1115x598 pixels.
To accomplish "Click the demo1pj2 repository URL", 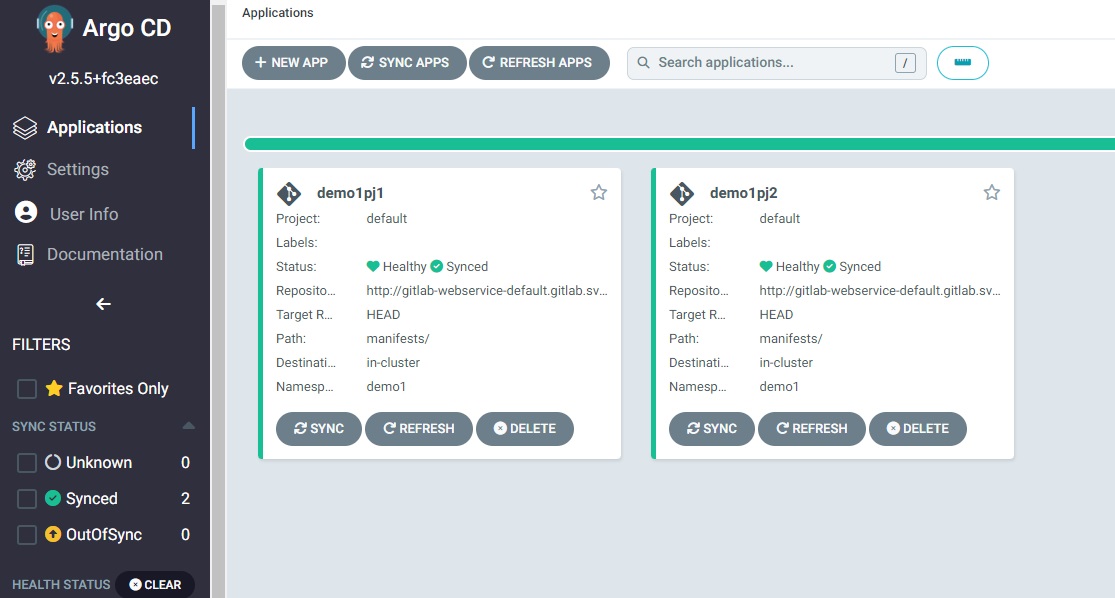I will tap(880, 291).
